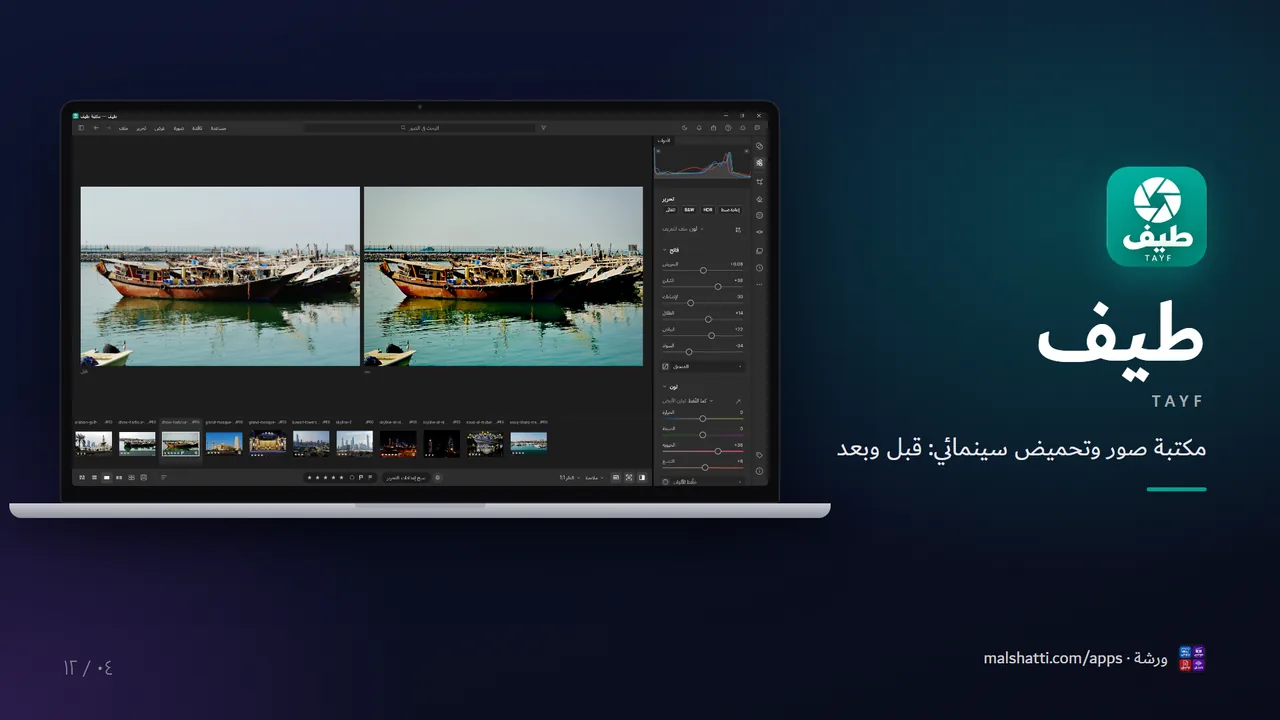Click the exposure slider handle

703,270
